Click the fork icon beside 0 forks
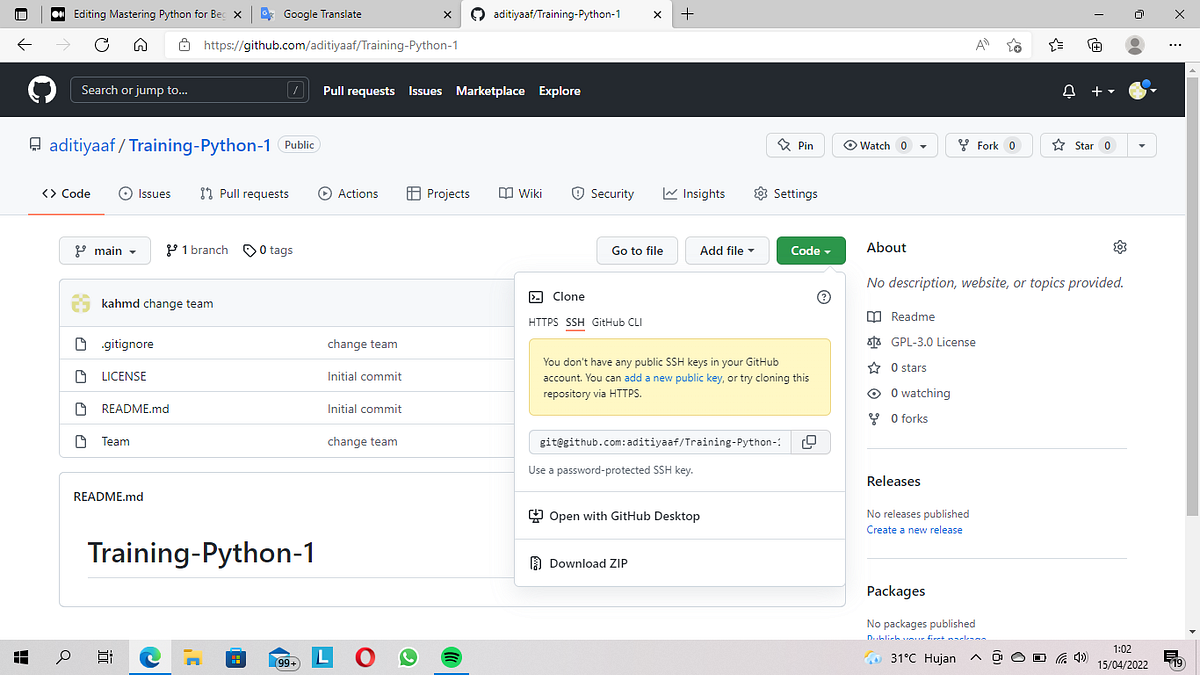 tap(873, 418)
